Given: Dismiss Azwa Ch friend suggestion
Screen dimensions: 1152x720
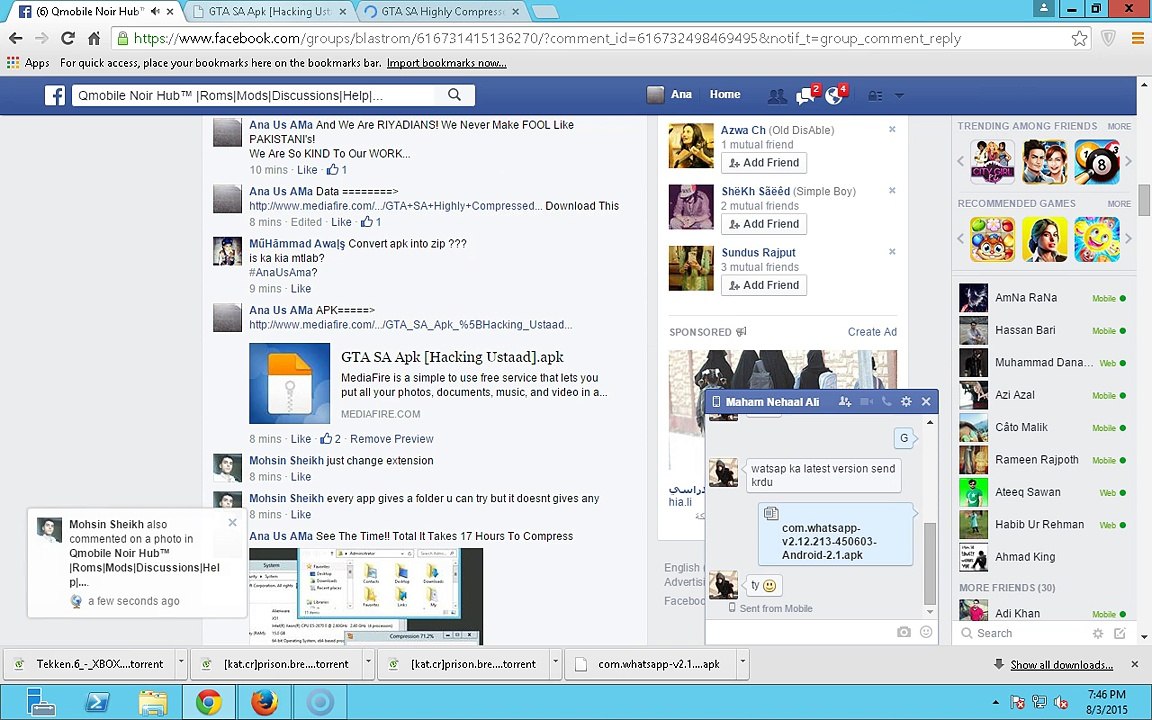Looking at the screenshot, I should point(892,129).
